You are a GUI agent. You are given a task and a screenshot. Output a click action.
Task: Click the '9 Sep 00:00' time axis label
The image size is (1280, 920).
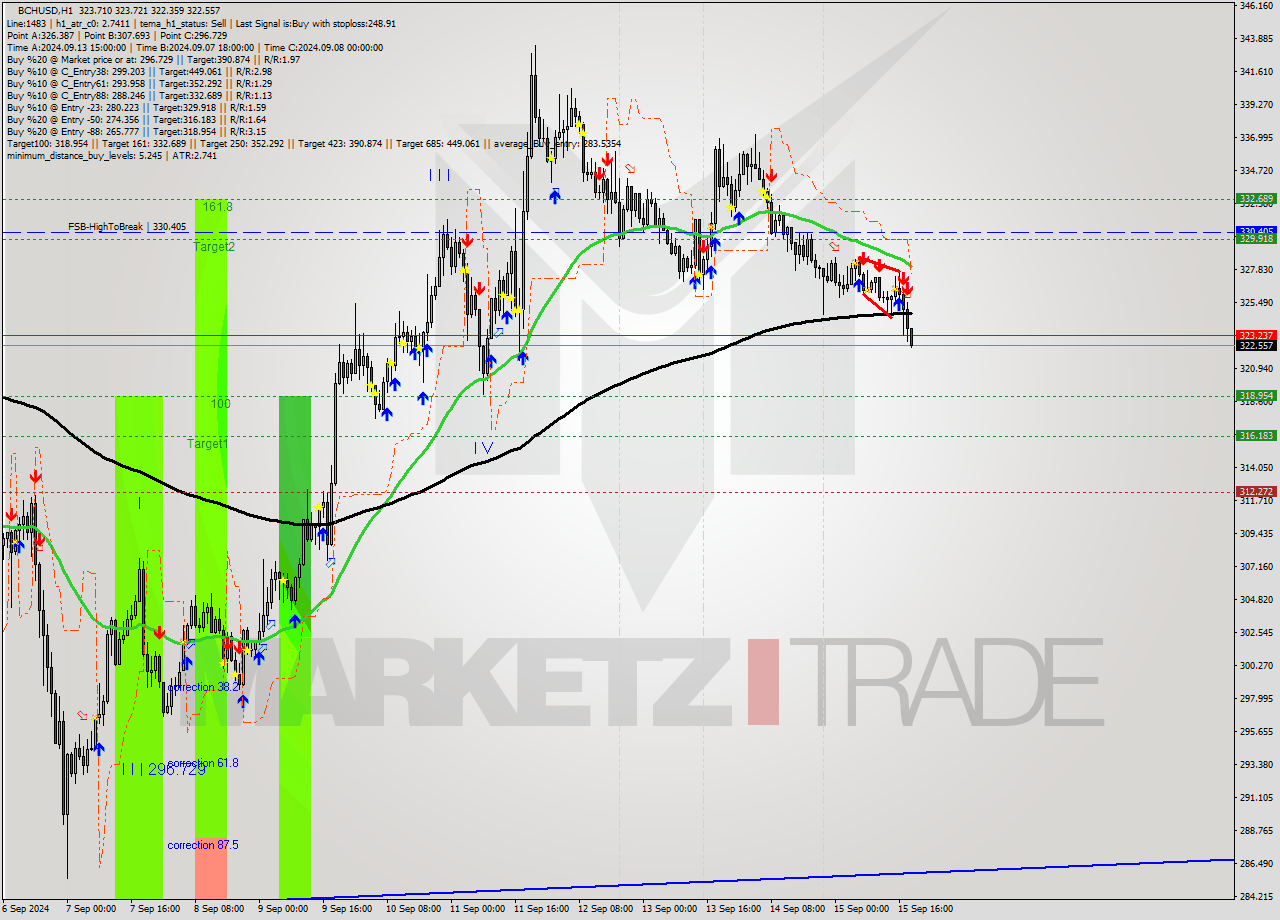[x=283, y=909]
